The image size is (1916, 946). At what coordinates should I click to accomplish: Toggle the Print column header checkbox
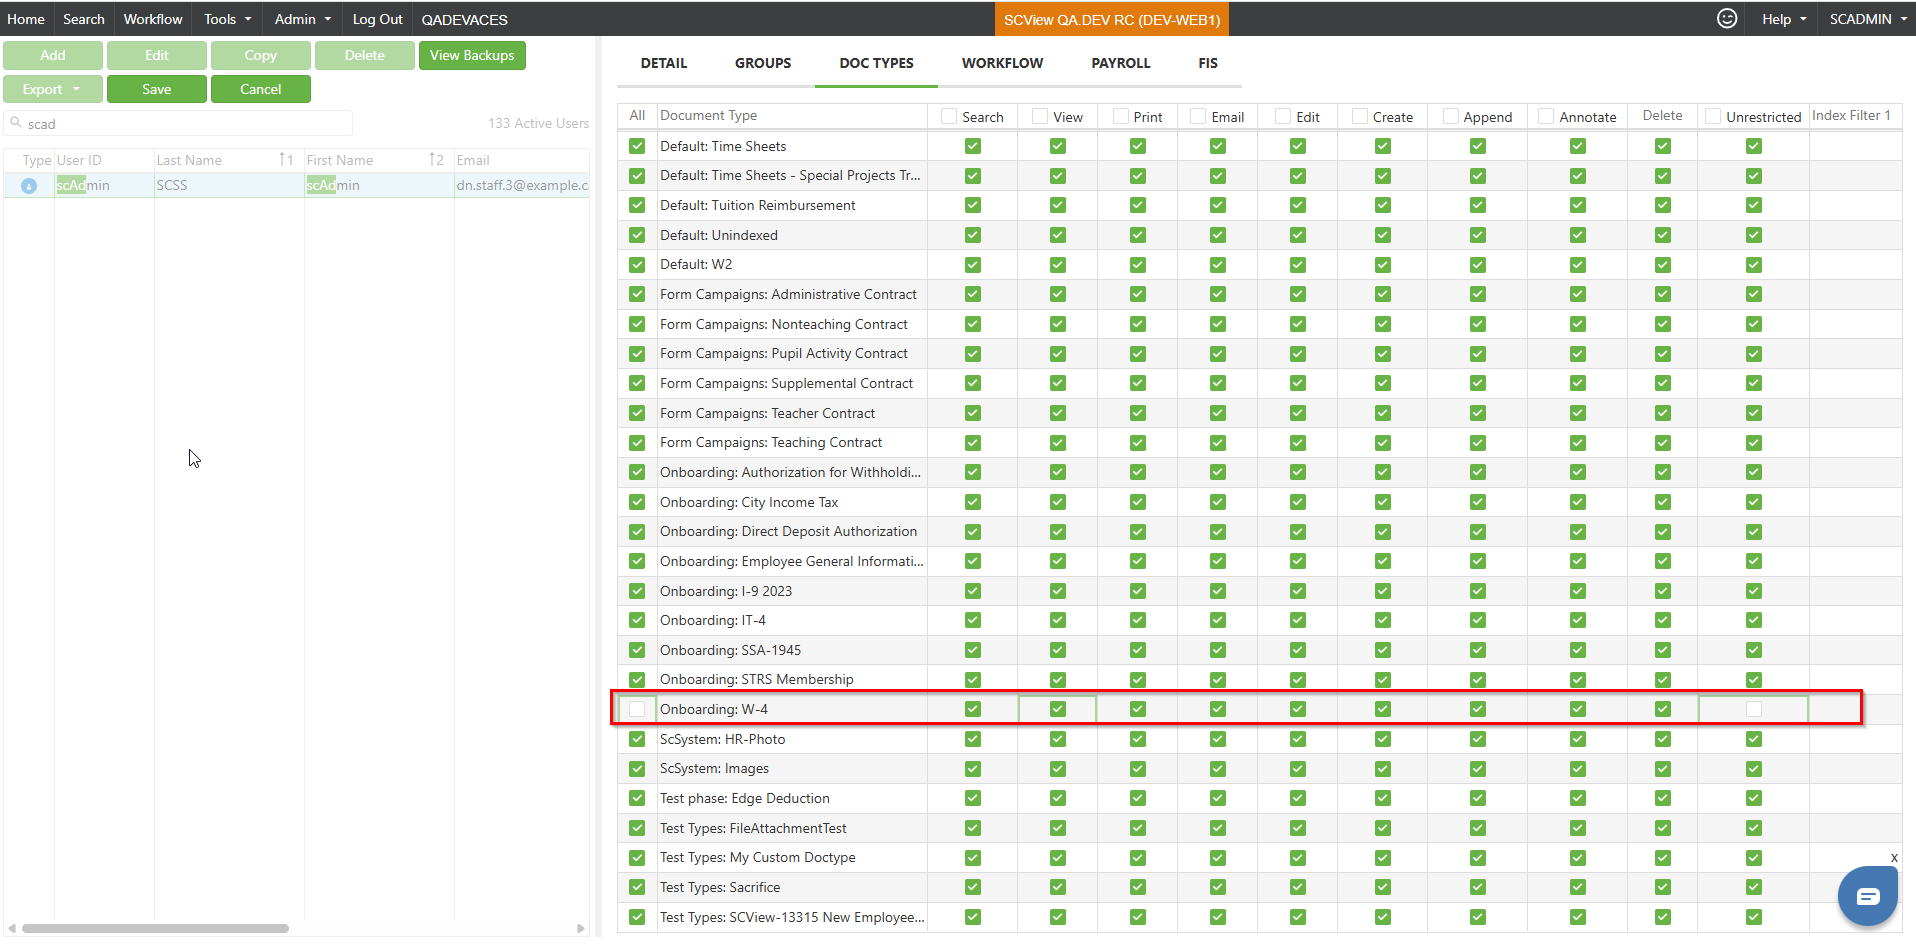tap(1121, 116)
